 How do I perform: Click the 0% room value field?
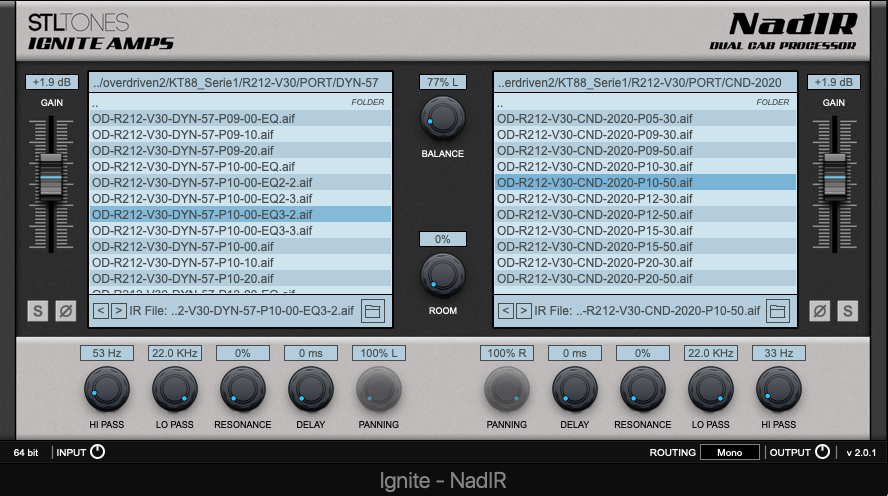(442, 239)
